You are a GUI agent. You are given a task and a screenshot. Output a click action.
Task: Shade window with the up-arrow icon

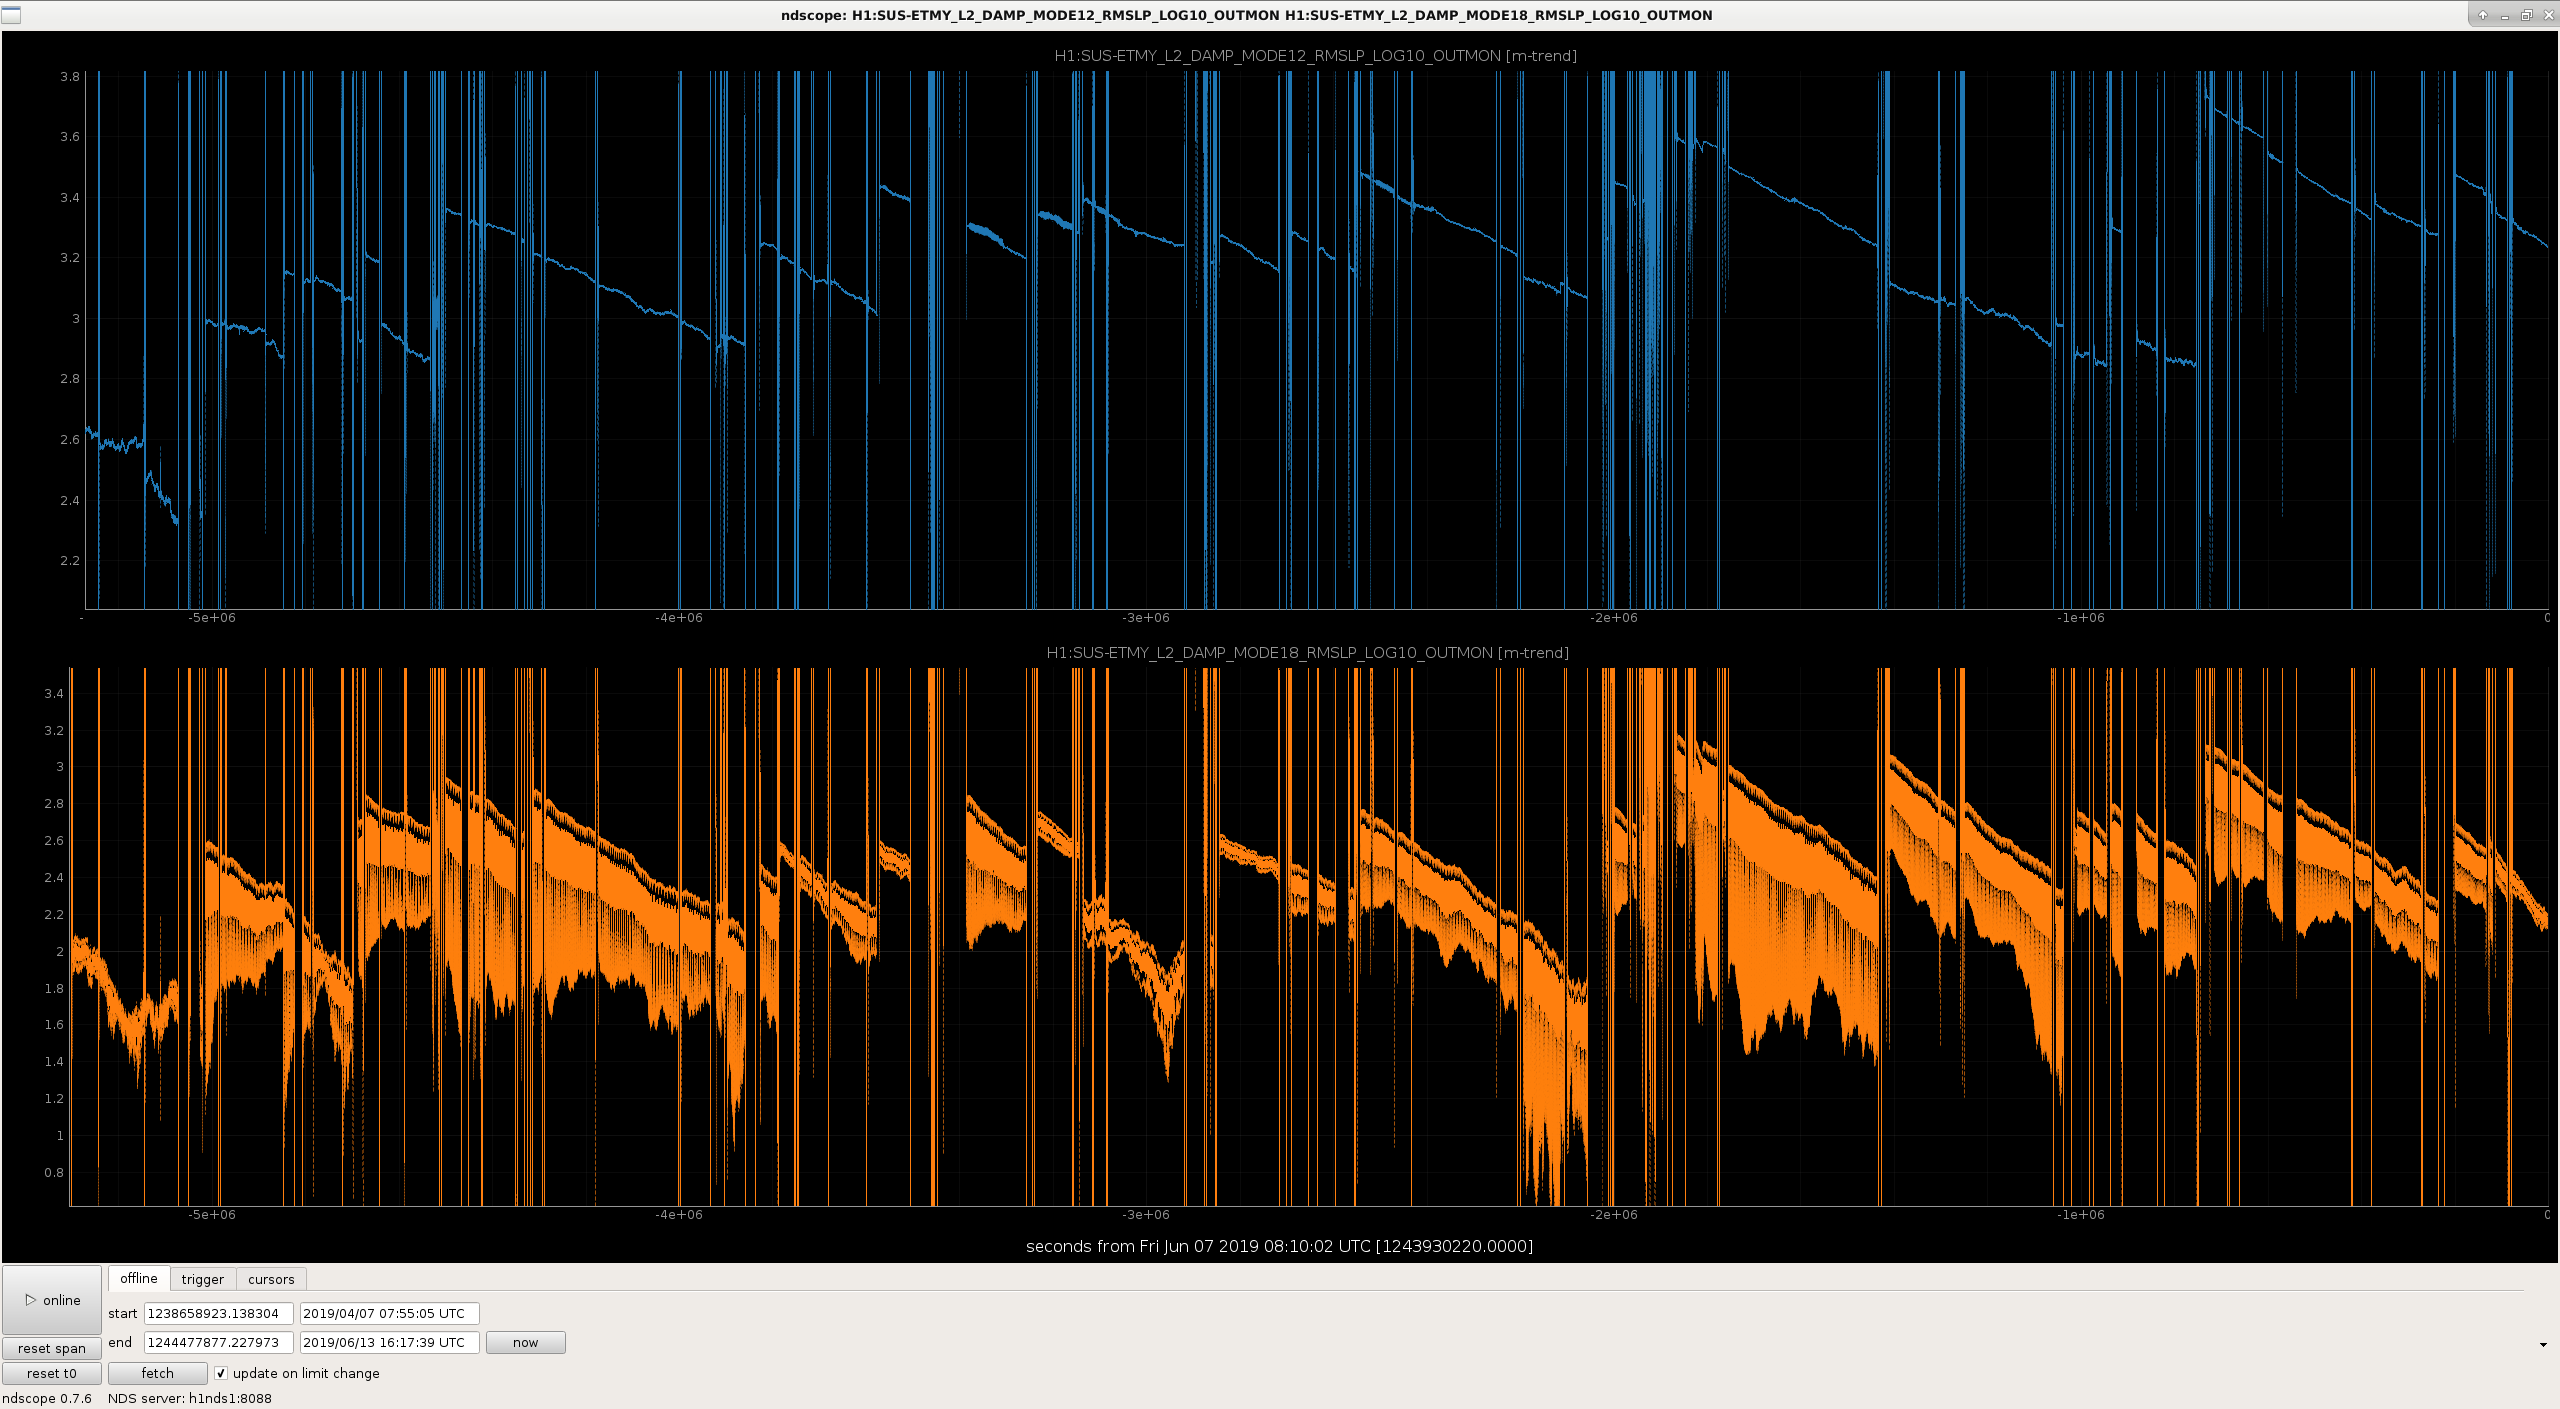pyautogui.click(x=2483, y=15)
